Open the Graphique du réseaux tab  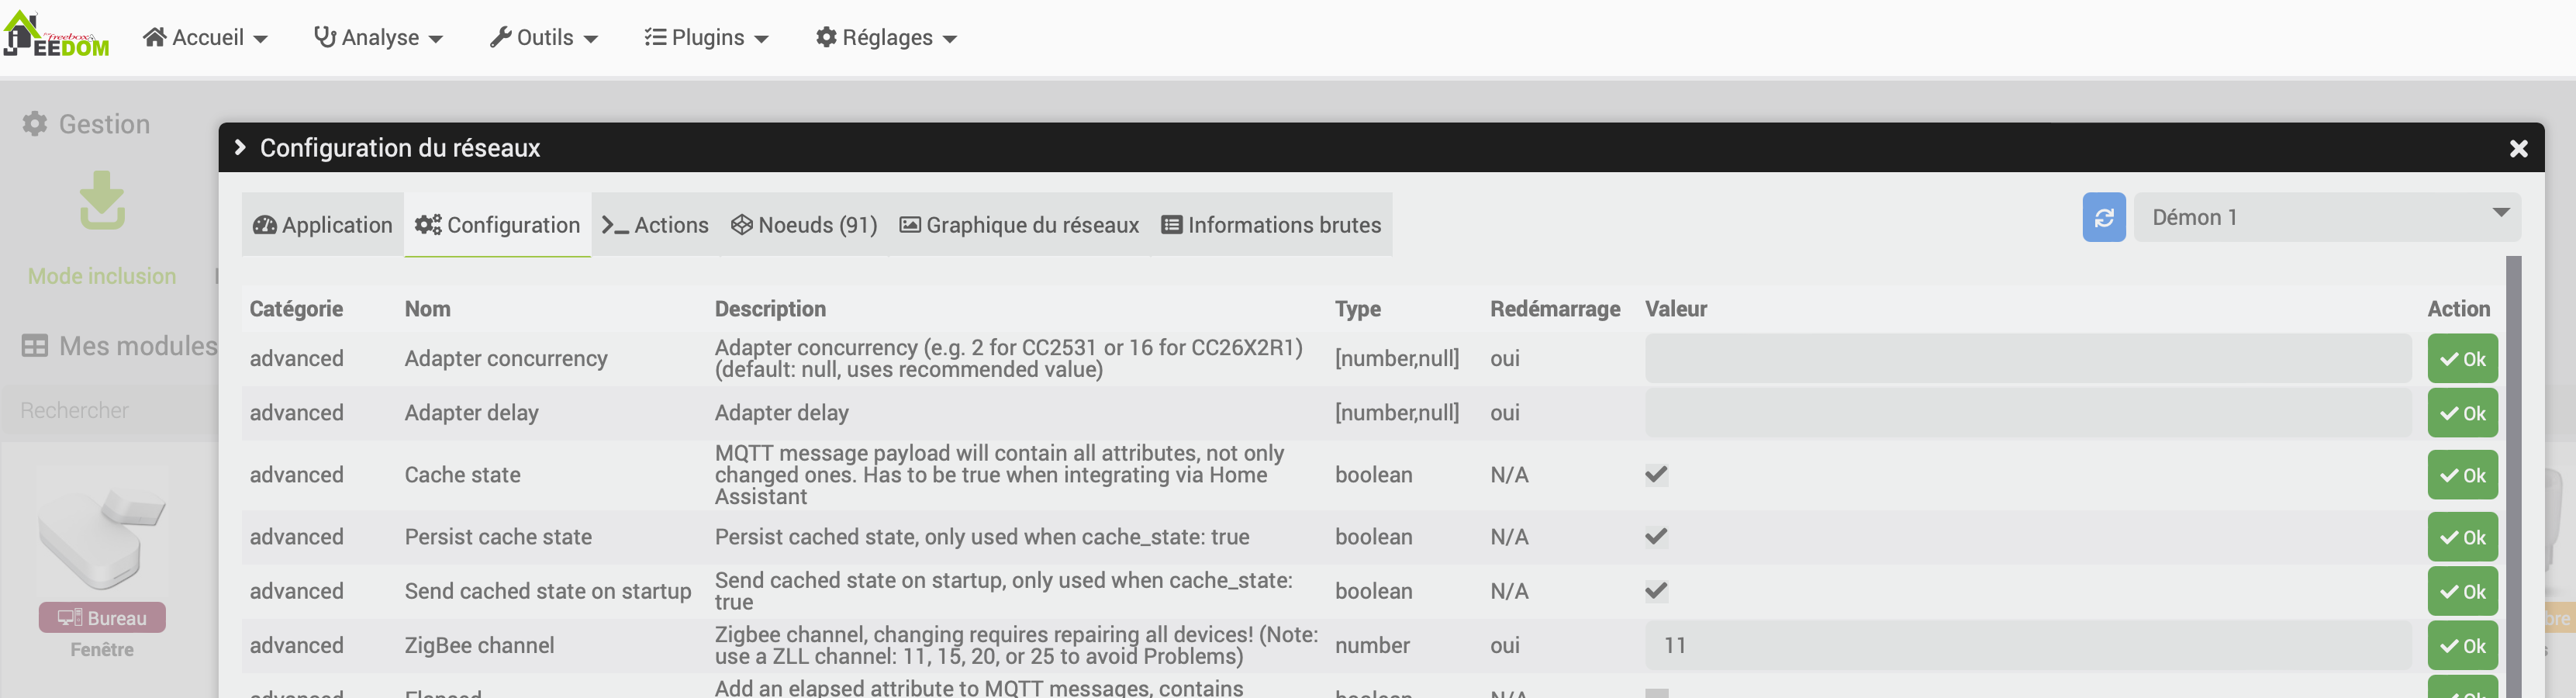[x=1019, y=225]
